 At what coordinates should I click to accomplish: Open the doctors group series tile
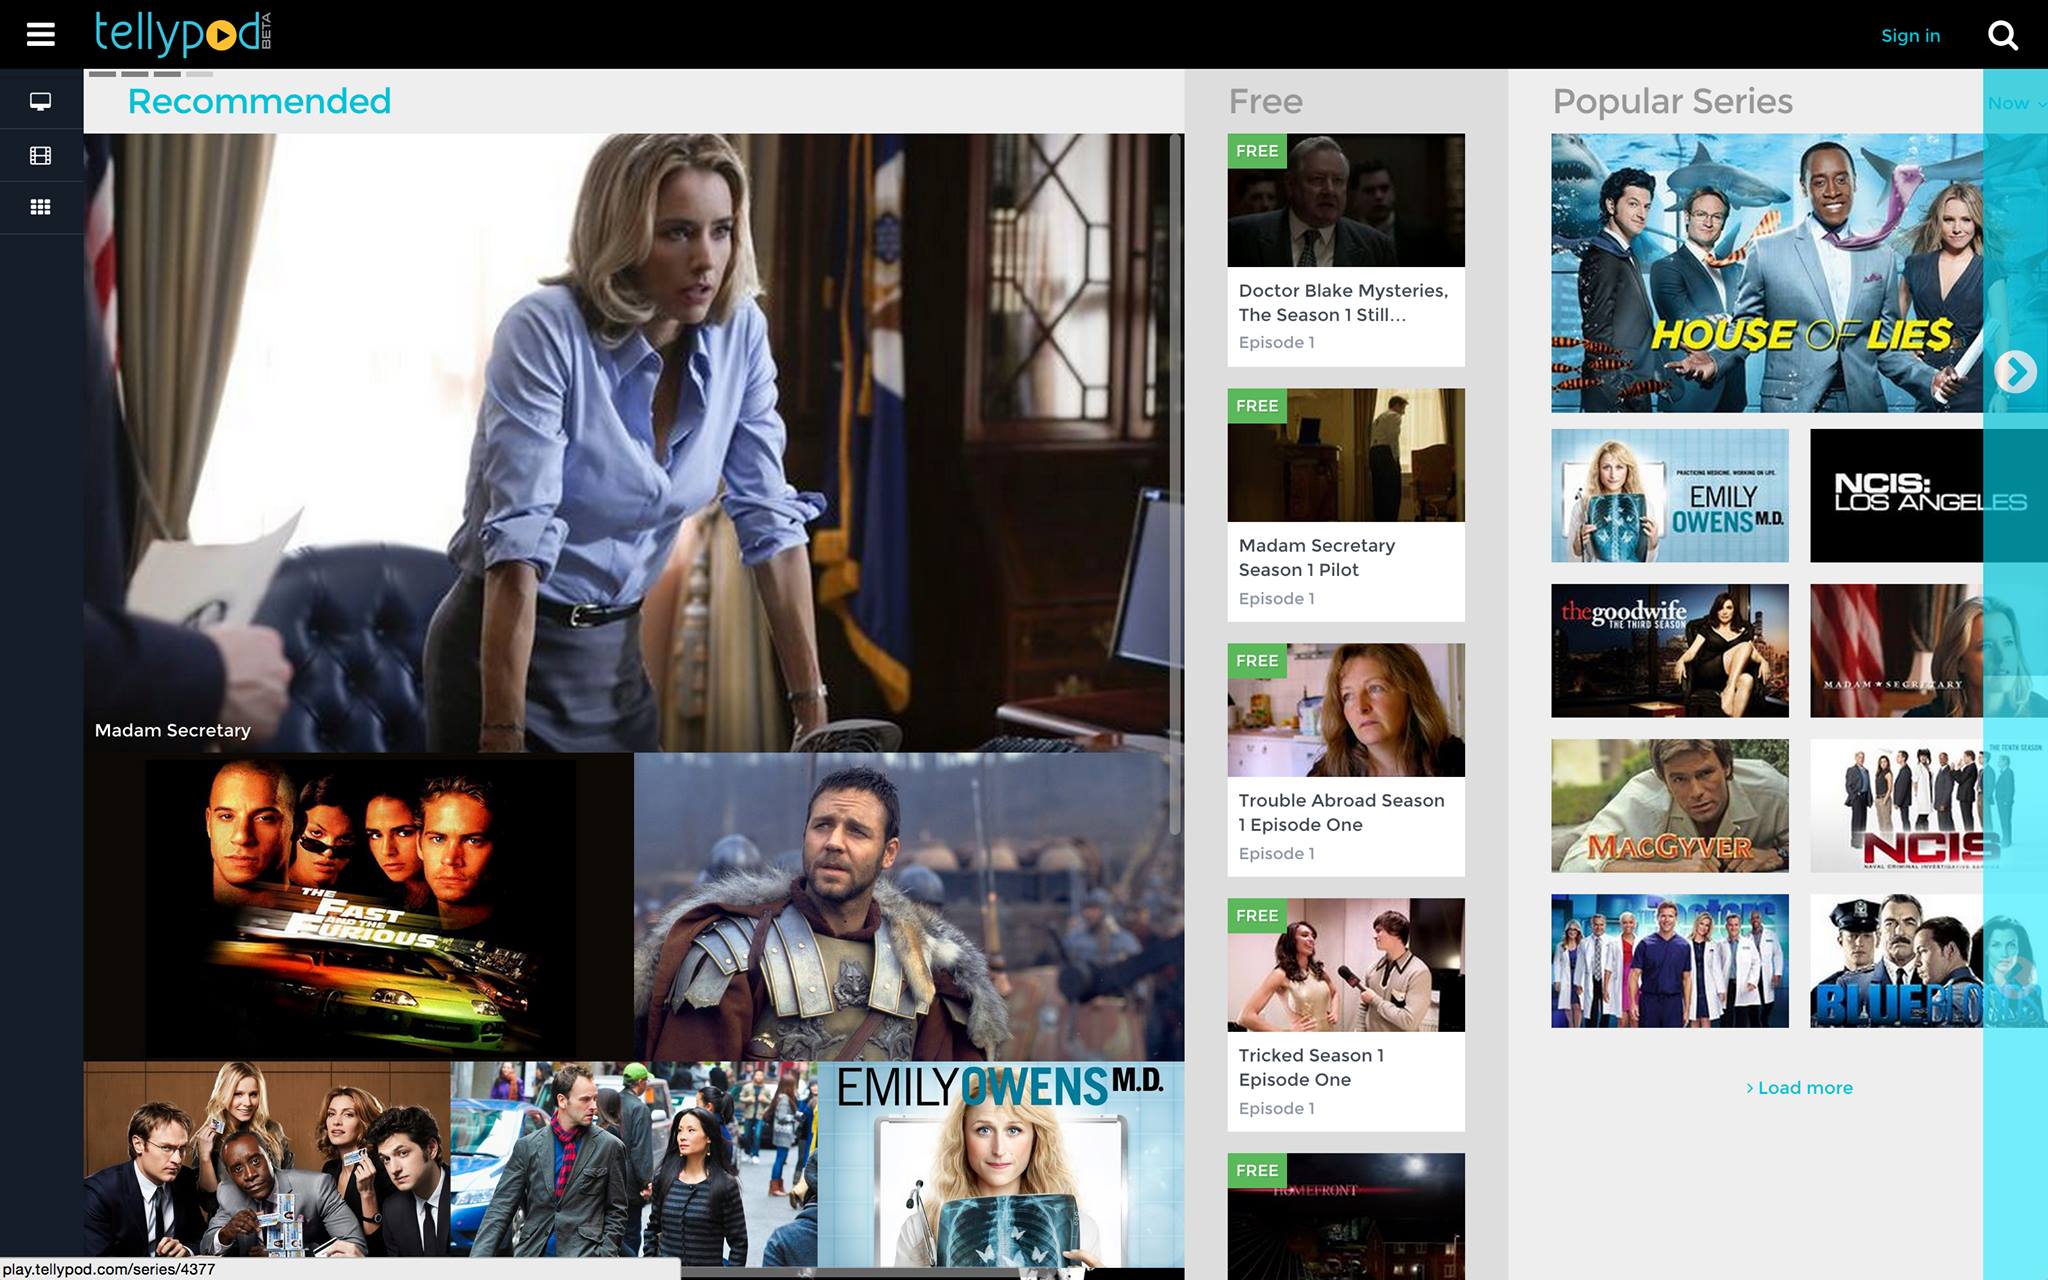[1670, 961]
